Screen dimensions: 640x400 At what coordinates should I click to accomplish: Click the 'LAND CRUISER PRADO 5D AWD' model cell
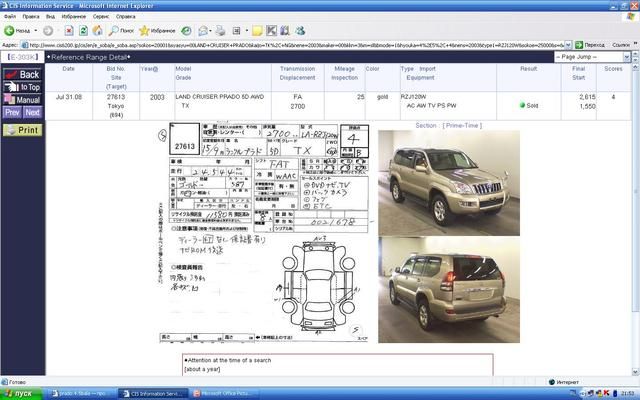[220, 97]
